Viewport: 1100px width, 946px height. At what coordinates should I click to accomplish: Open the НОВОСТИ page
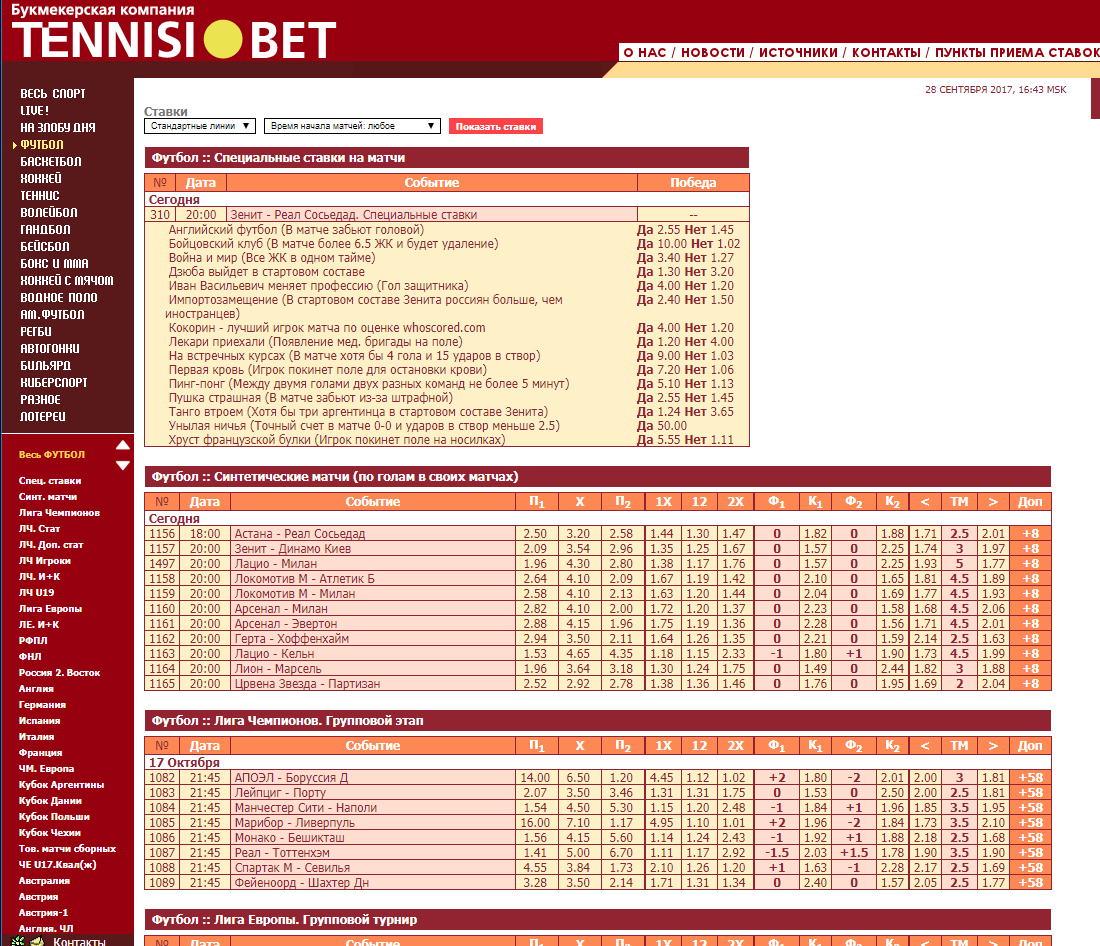point(713,53)
